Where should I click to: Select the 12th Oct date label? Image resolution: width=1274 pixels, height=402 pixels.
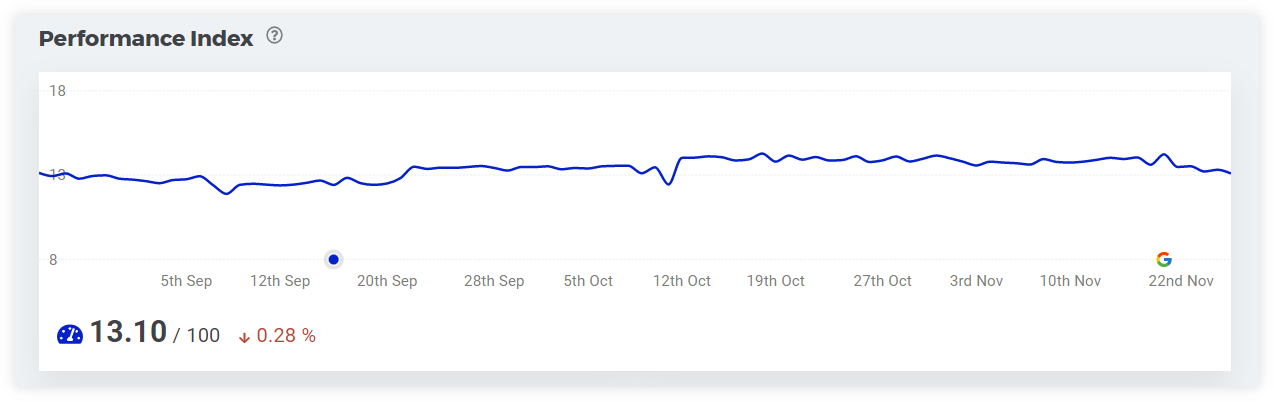(x=682, y=281)
